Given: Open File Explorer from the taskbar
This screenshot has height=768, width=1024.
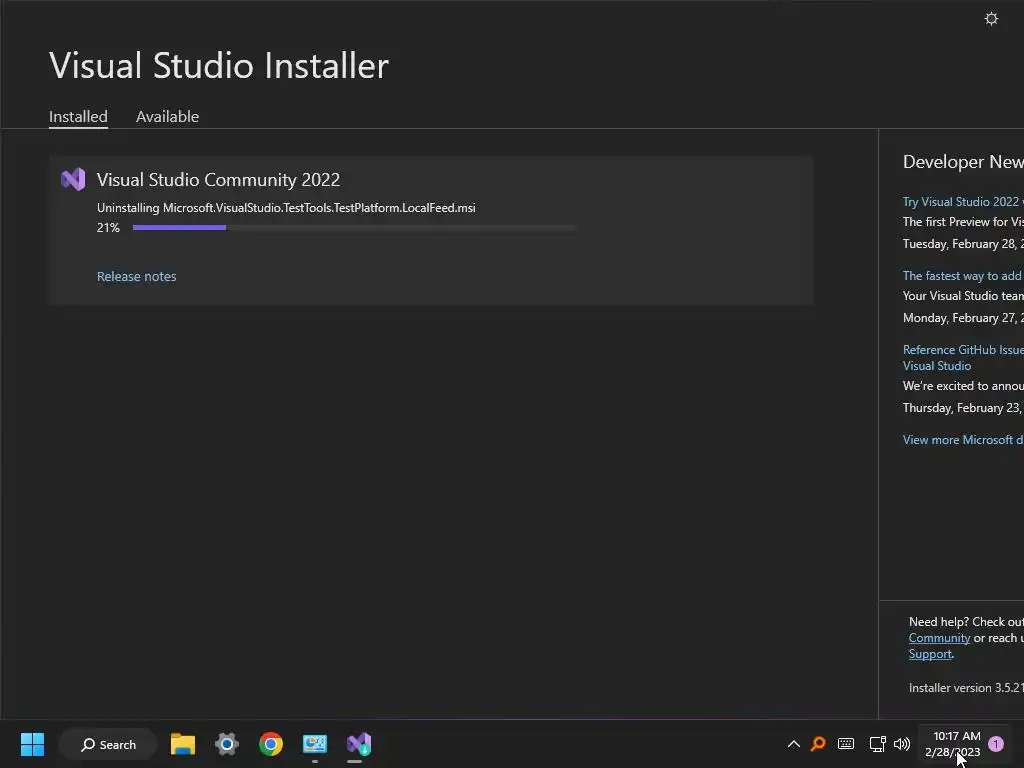Looking at the screenshot, I should pyautogui.click(x=183, y=744).
